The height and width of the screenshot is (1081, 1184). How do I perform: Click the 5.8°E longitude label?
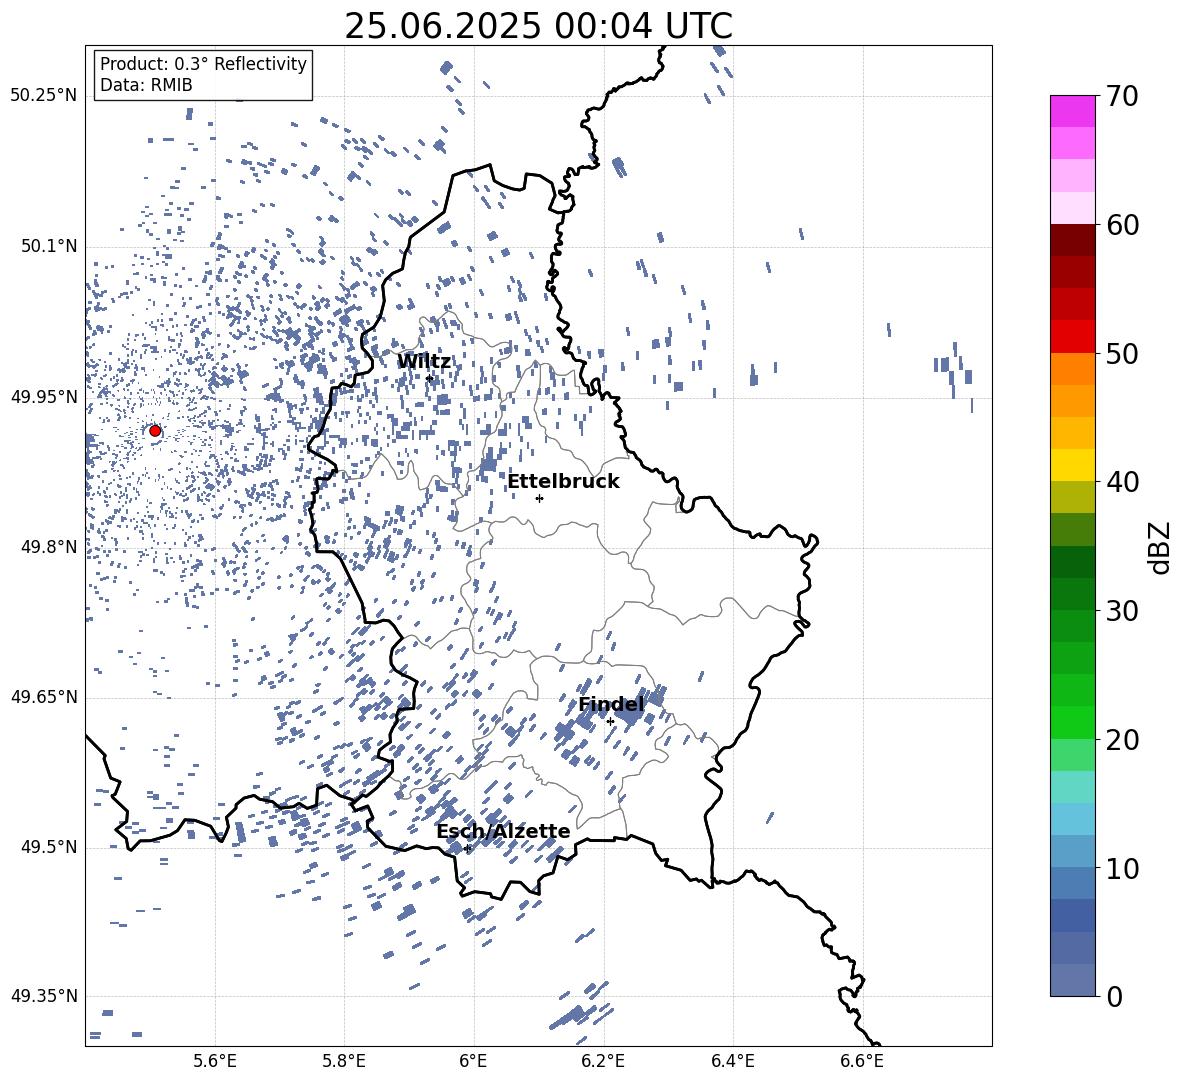click(x=344, y=1061)
